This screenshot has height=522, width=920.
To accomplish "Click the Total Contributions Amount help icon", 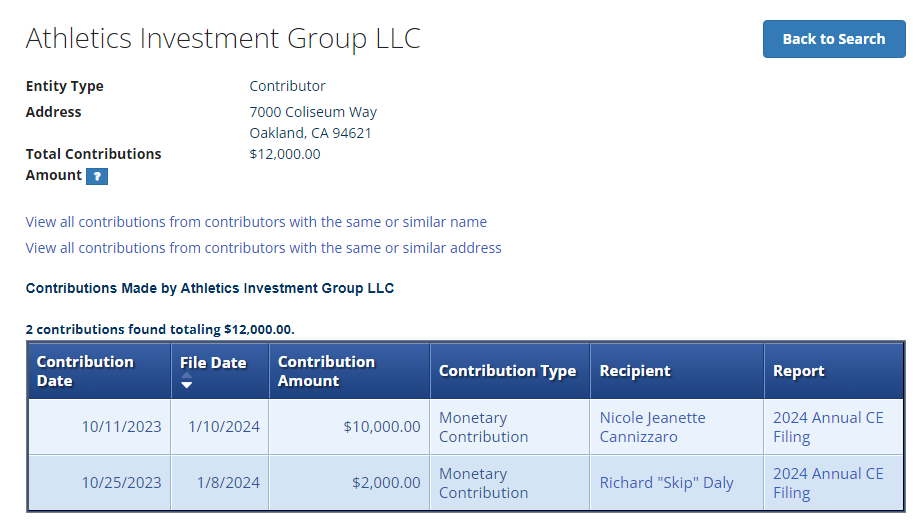I will click(97, 176).
